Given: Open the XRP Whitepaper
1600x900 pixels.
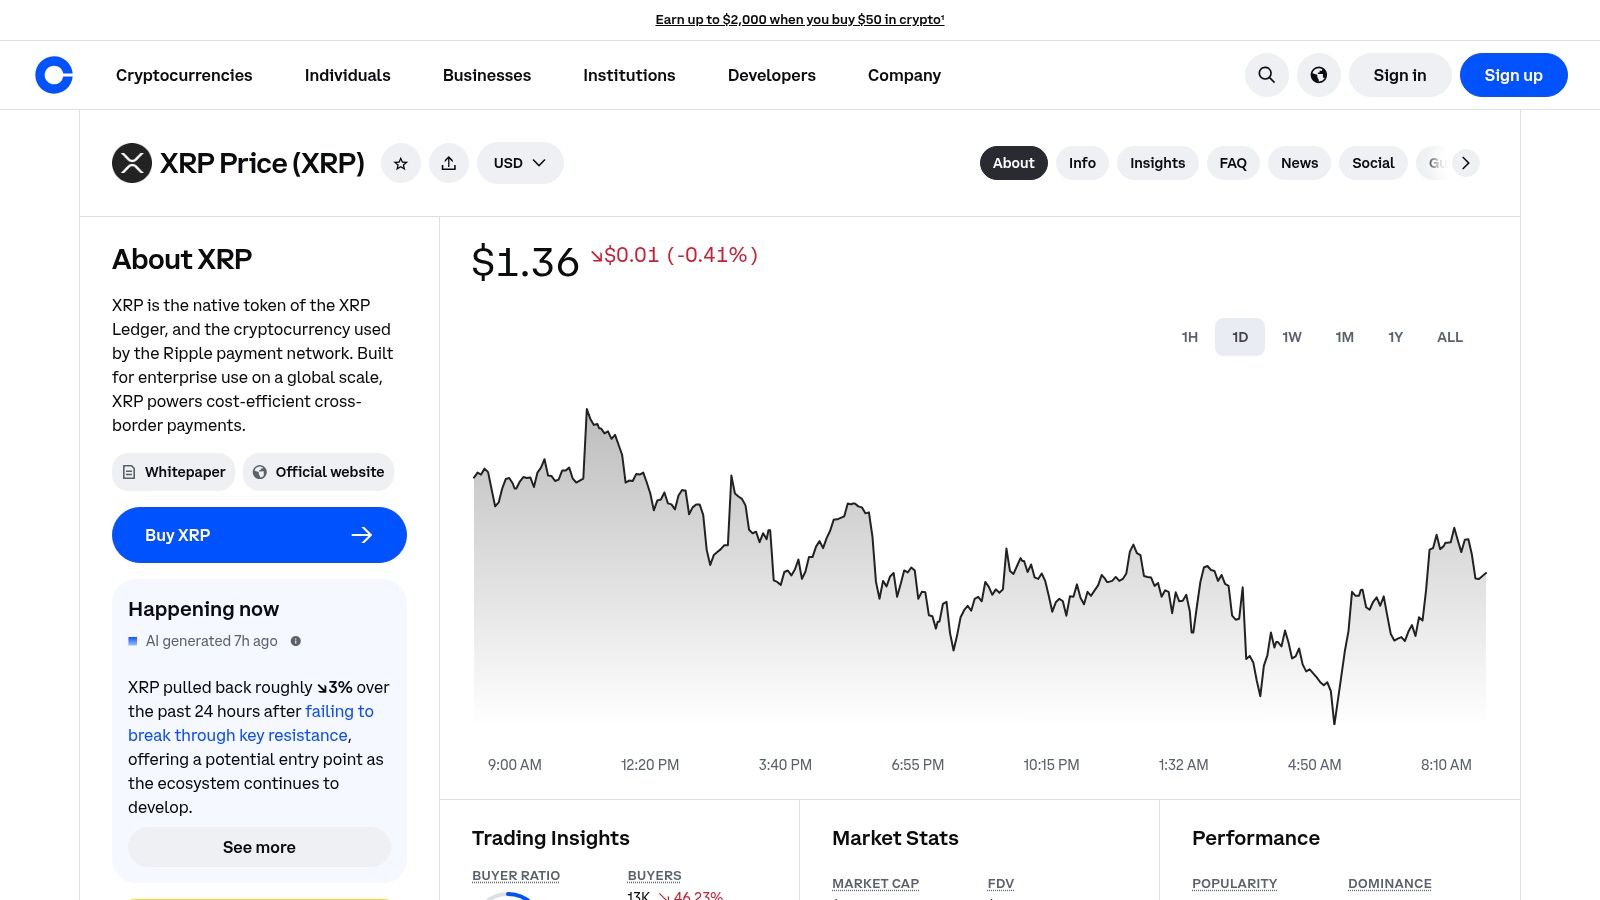Looking at the screenshot, I should pyautogui.click(x=173, y=471).
